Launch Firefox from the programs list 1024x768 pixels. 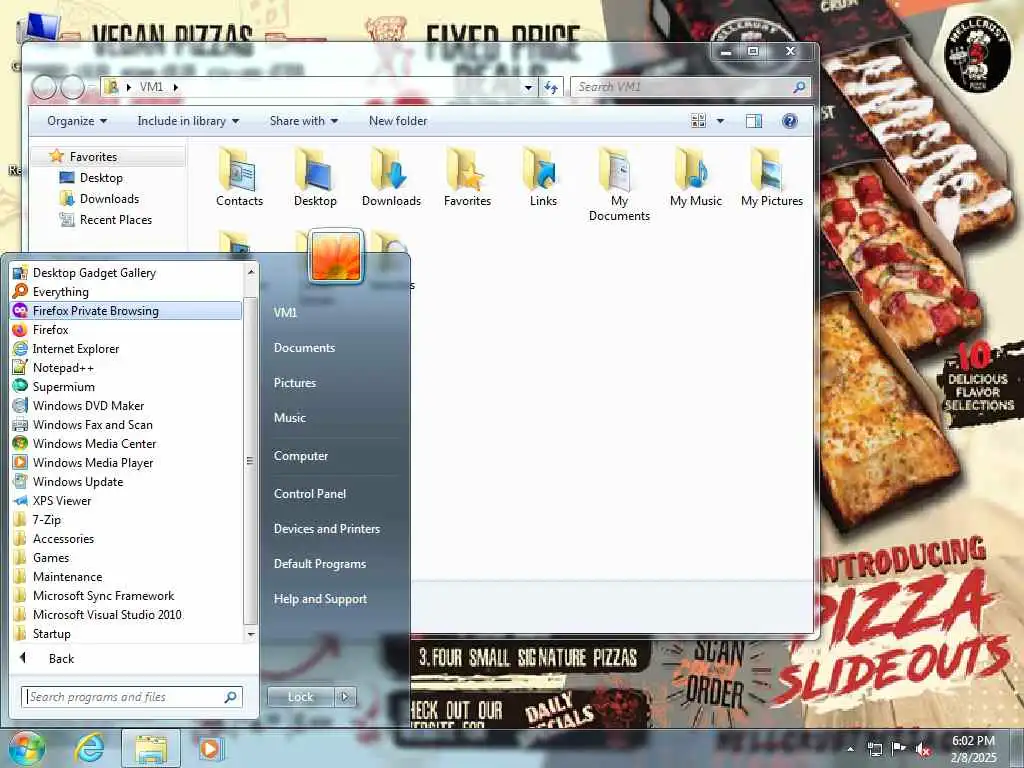pos(126,329)
